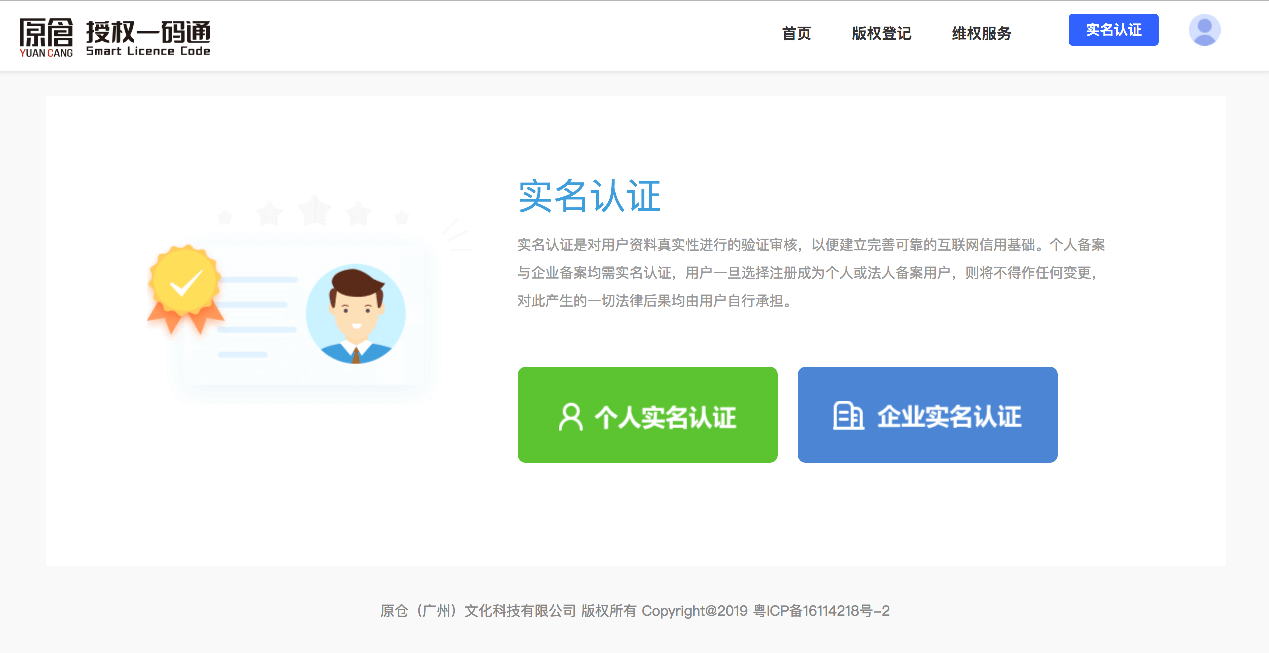This screenshot has height=653, width=1269.
Task: Select the 维权服务 menu item
Action: 981,33
